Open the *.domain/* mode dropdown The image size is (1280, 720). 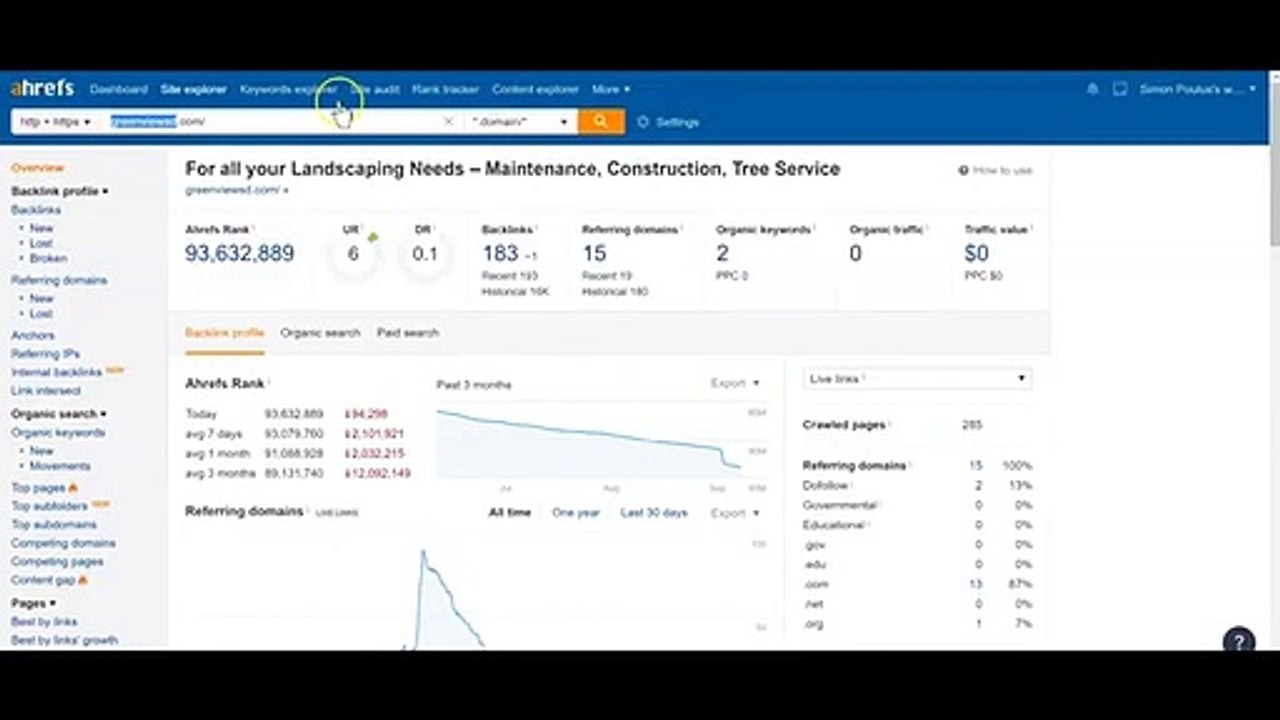pos(520,121)
